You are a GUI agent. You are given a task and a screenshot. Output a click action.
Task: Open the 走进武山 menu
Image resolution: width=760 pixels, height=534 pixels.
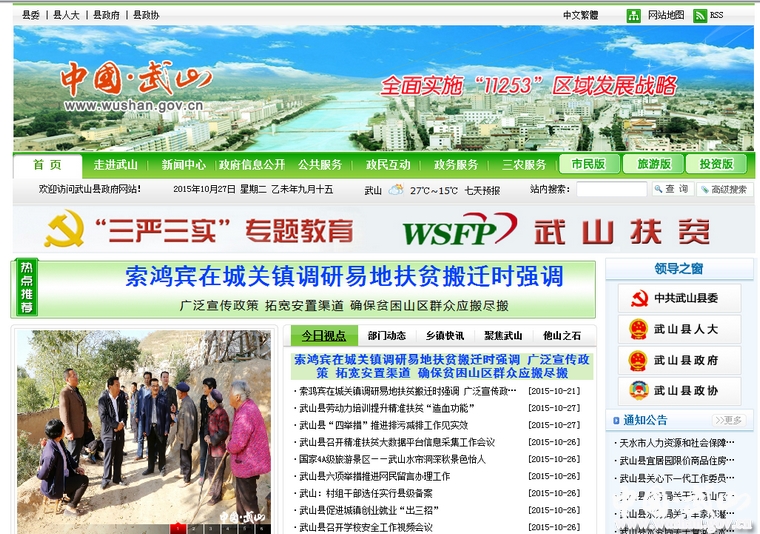[115, 165]
